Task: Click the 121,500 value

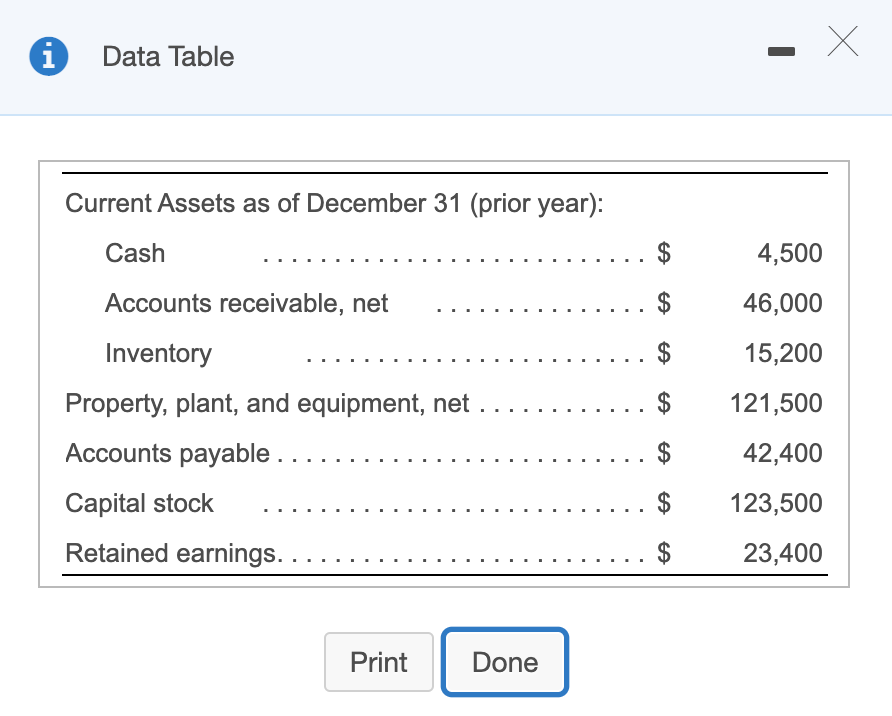Action: point(777,403)
